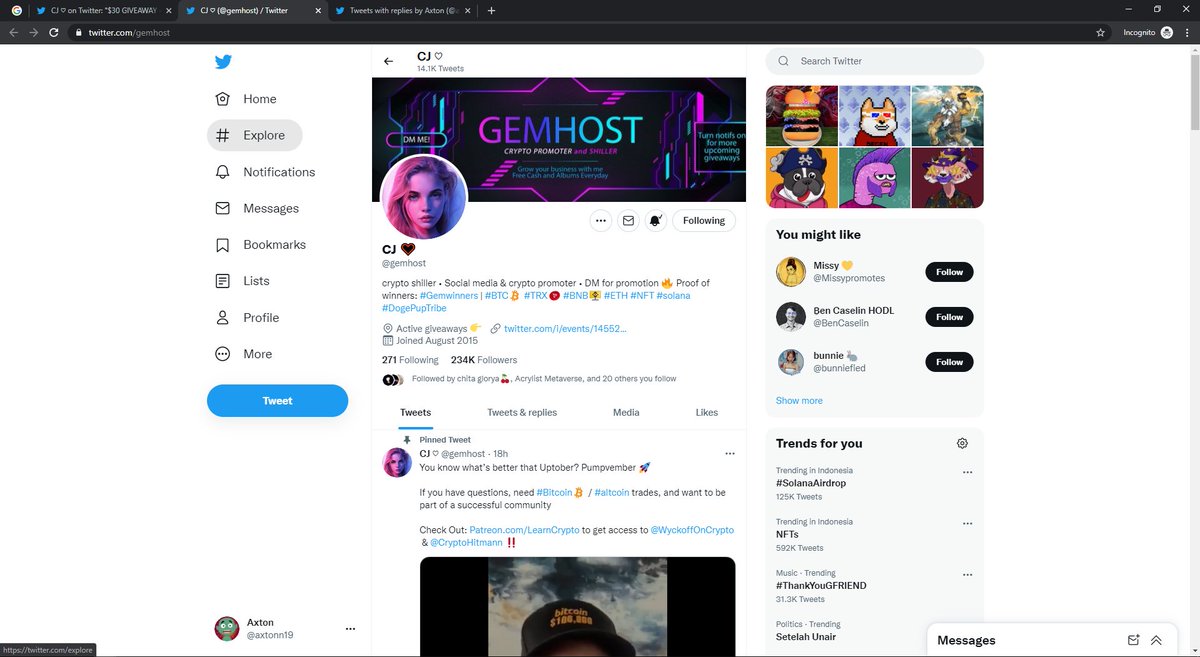View the 271 Following list
Image resolution: width=1200 pixels, height=657 pixels.
pyautogui.click(x=410, y=360)
